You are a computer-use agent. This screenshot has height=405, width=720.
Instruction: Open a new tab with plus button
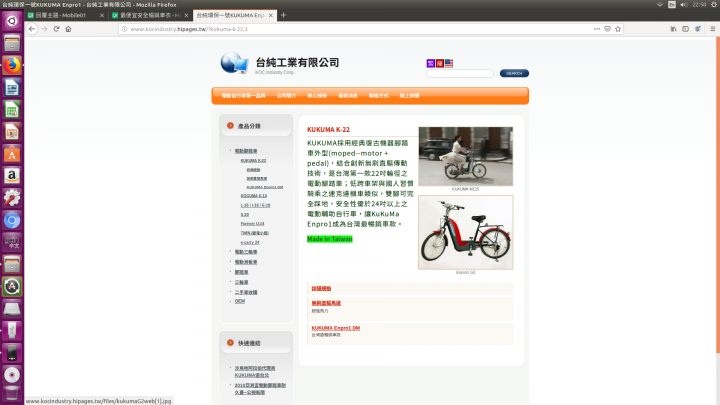click(x=283, y=15)
